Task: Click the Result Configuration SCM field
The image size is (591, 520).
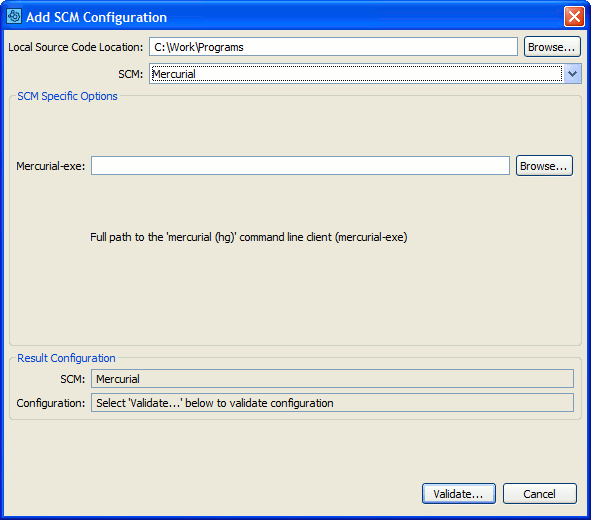Action: coord(332,378)
